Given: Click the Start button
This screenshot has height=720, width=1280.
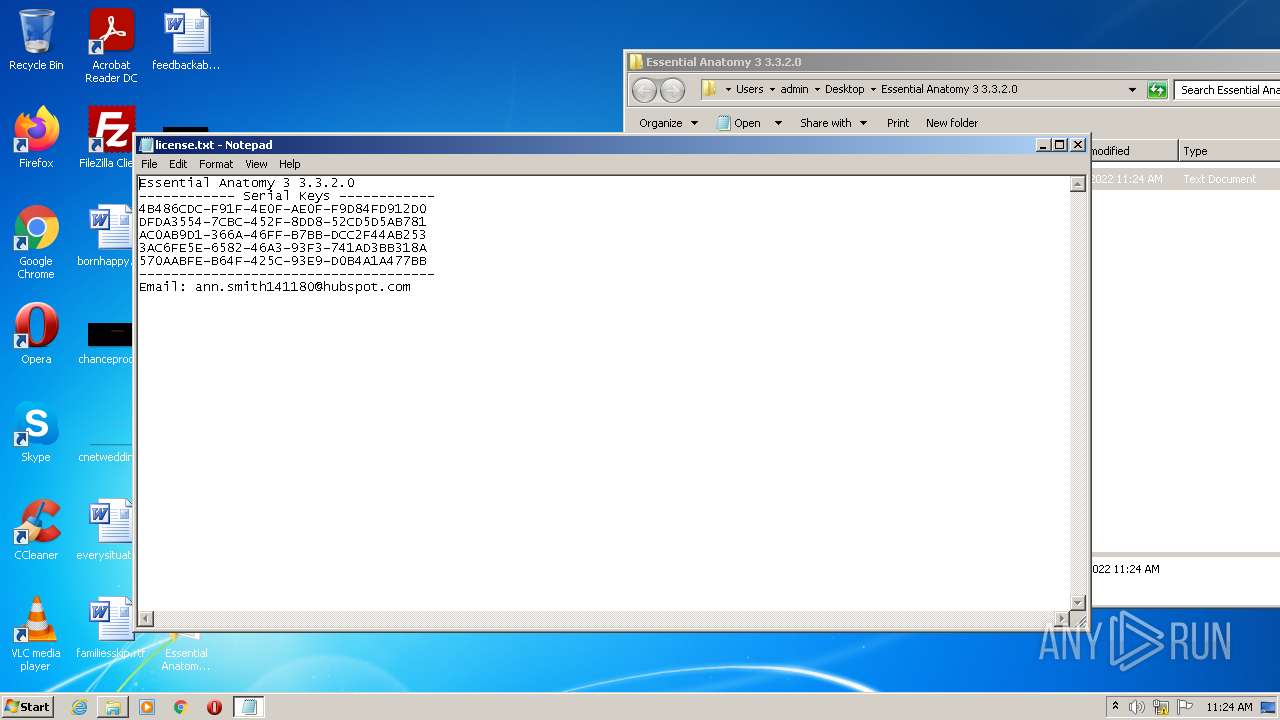Looking at the screenshot, I should [x=27, y=707].
